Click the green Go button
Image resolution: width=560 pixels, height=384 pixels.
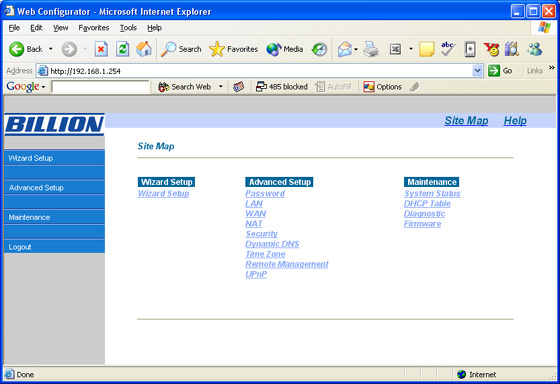coord(500,71)
